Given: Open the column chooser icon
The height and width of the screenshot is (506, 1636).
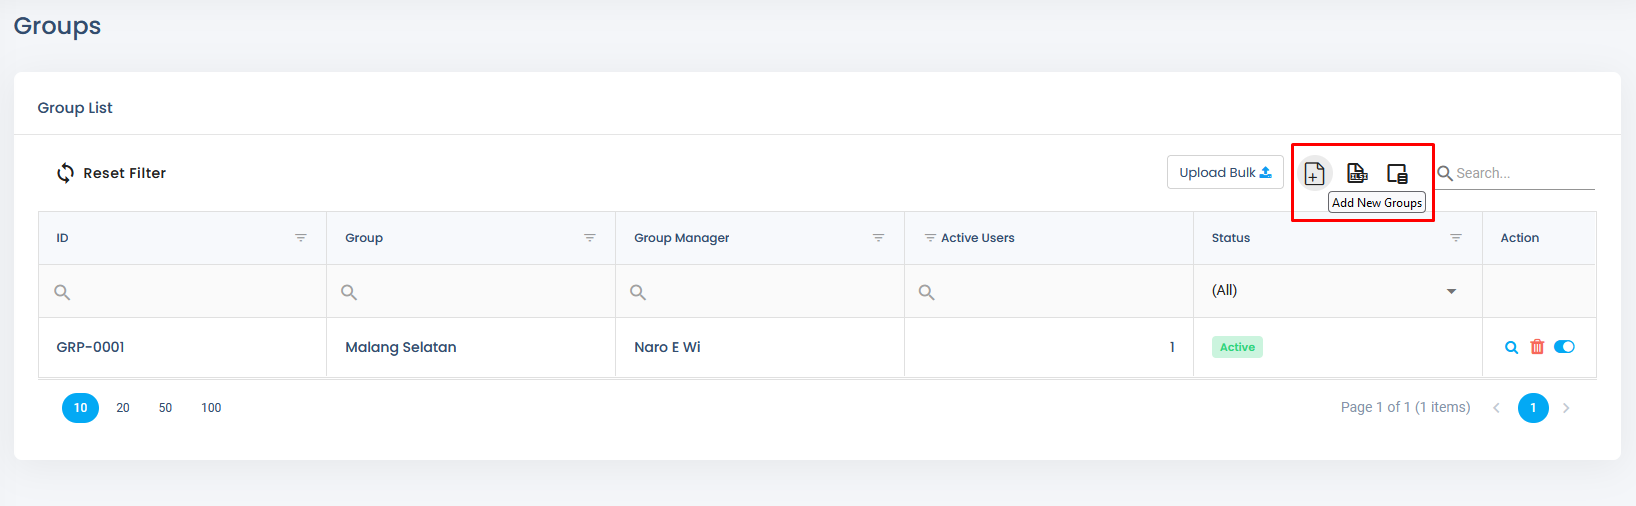Looking at the screenshot, I should 1398,173.
